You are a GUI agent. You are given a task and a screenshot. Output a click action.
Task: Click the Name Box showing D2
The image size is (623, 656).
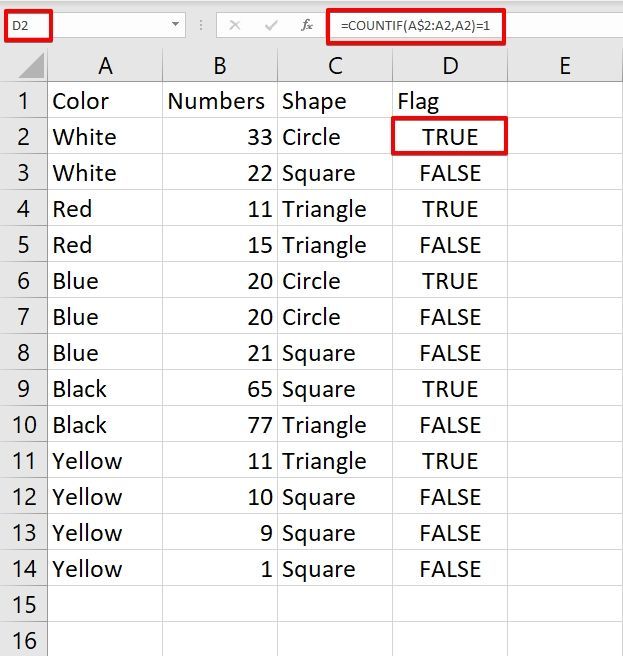pos(28,26)
